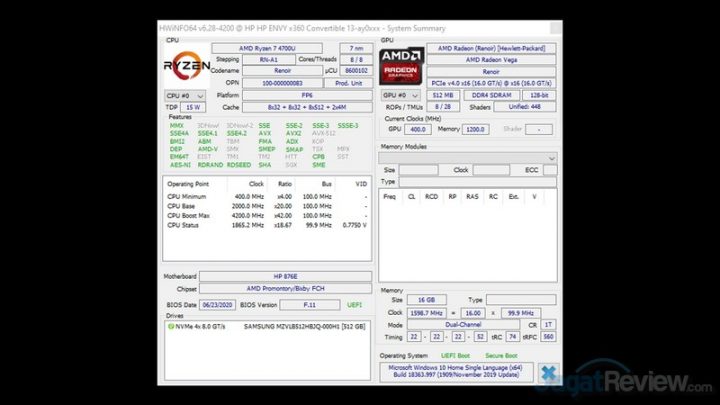The height and width of the screenshot is (405, 720).
Task: Click the ROPs / TMUs 8 / 28 field
Action: 443,107
